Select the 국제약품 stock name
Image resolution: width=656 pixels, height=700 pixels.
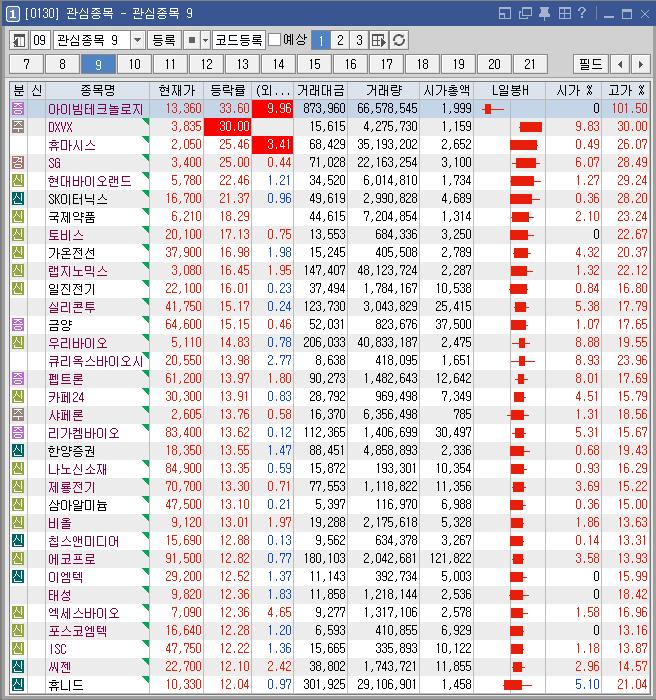click(71, 217)
